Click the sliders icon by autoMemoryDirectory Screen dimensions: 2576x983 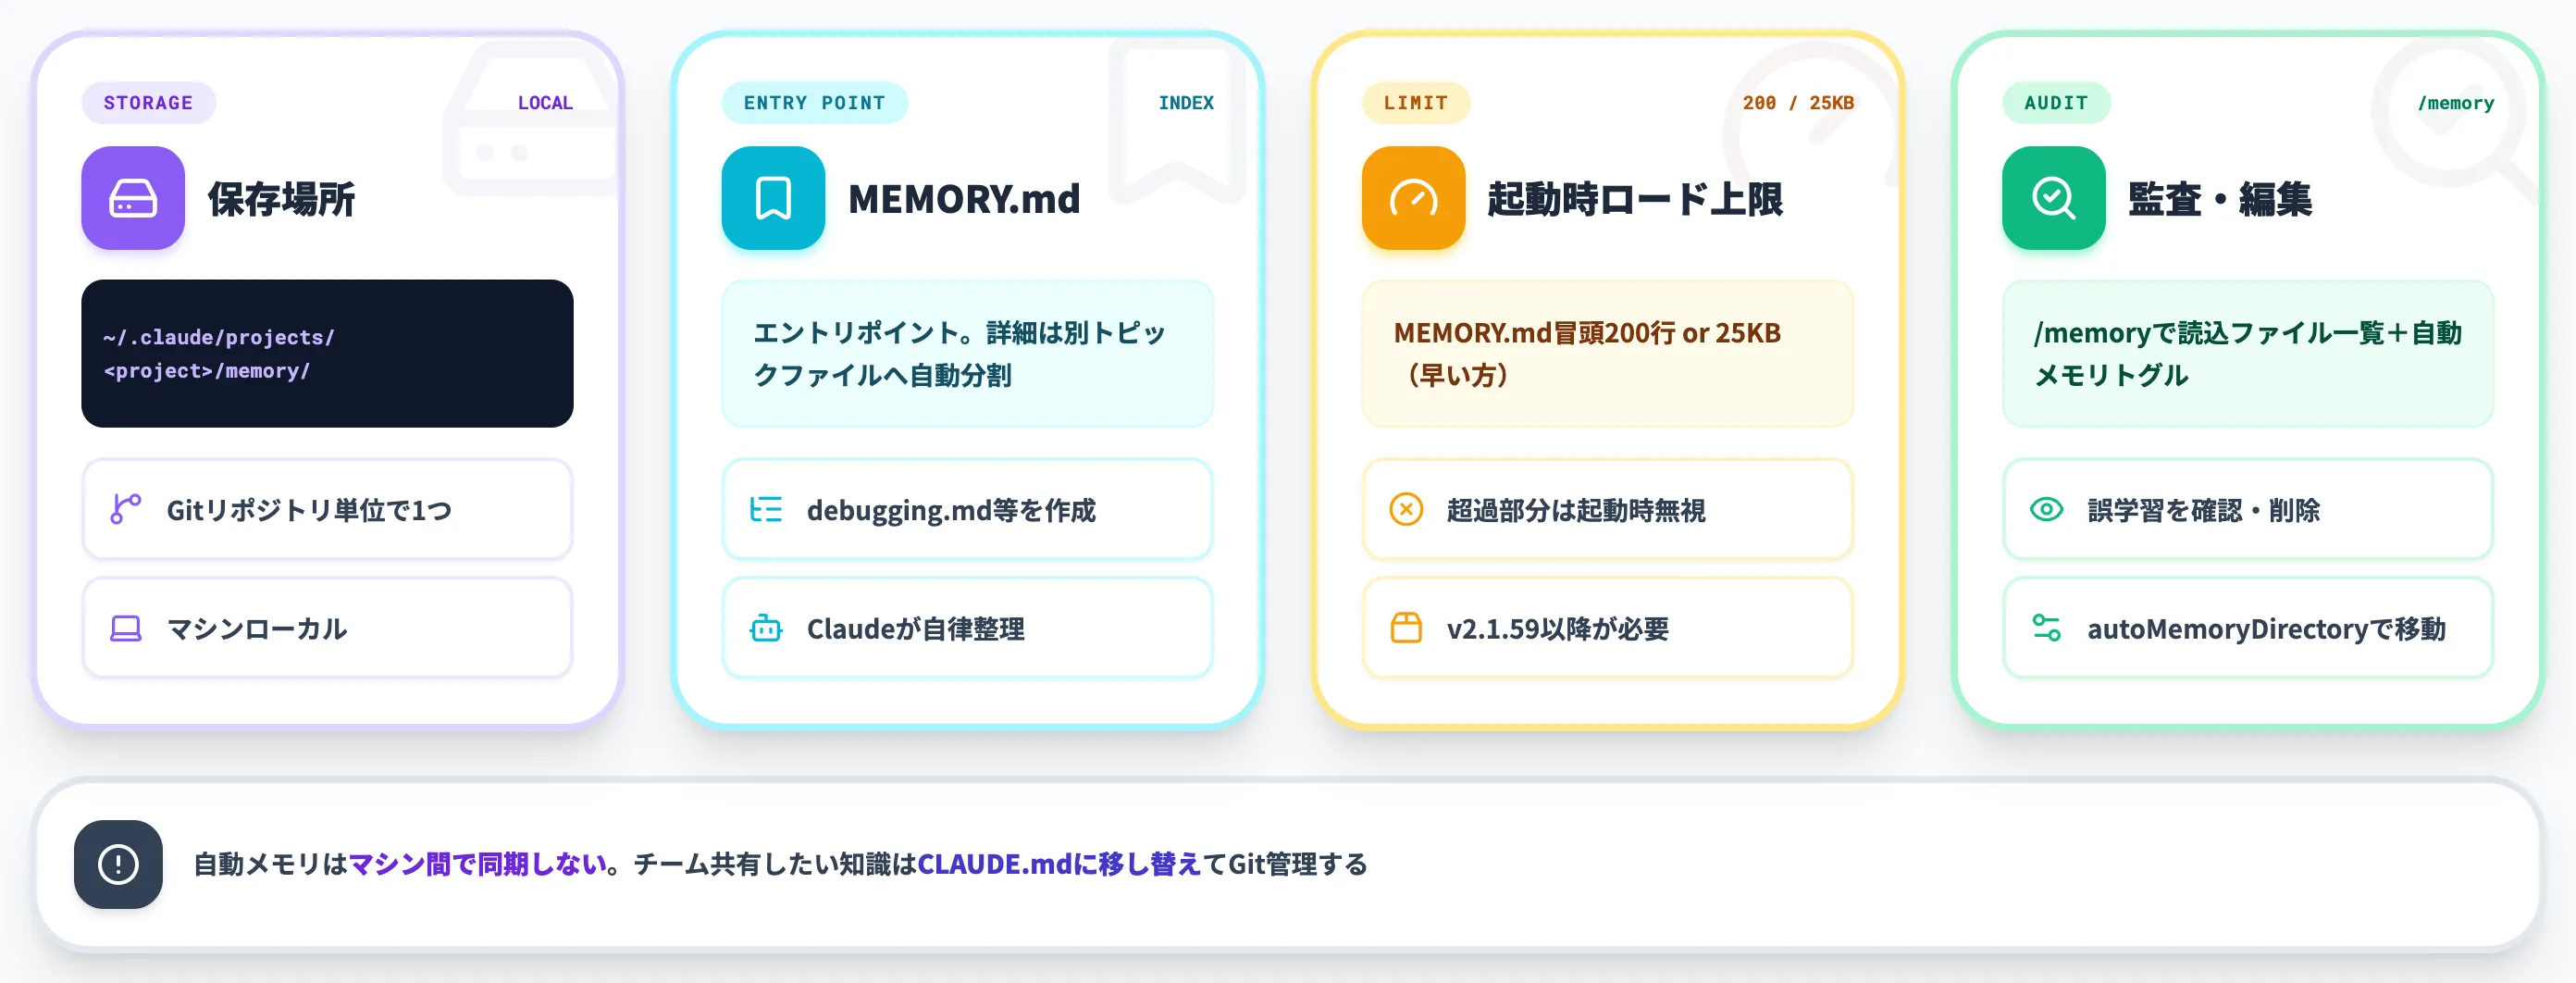pos(2046,629)
